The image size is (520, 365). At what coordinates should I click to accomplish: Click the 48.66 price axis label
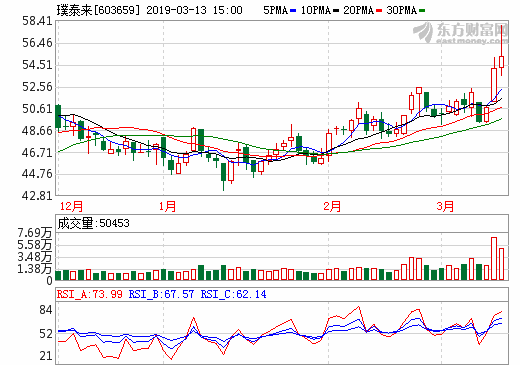tap(37, 131)
